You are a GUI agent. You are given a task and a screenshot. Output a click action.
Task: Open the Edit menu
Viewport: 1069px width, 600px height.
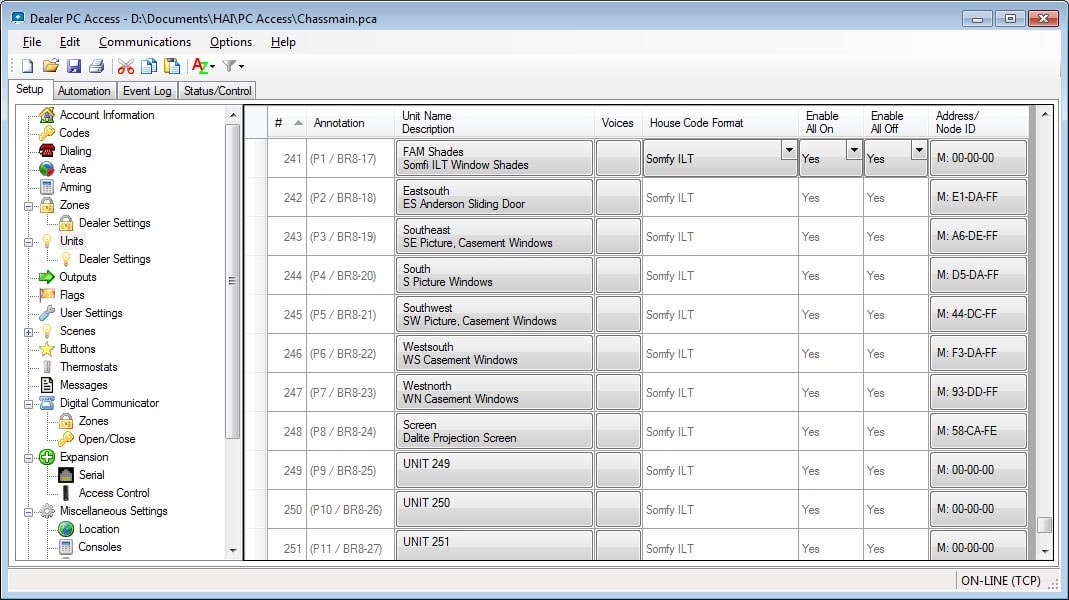tap(70, 42)
